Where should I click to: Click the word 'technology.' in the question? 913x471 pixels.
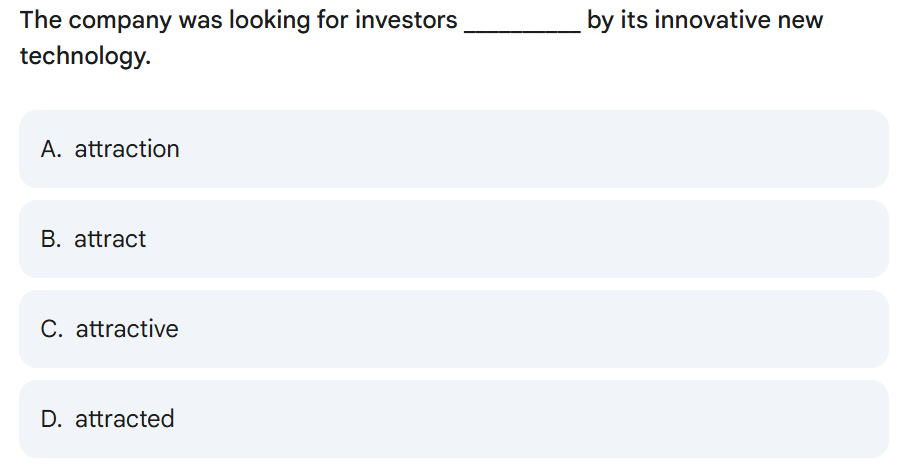pyautogui.click(x=86, y=57)
